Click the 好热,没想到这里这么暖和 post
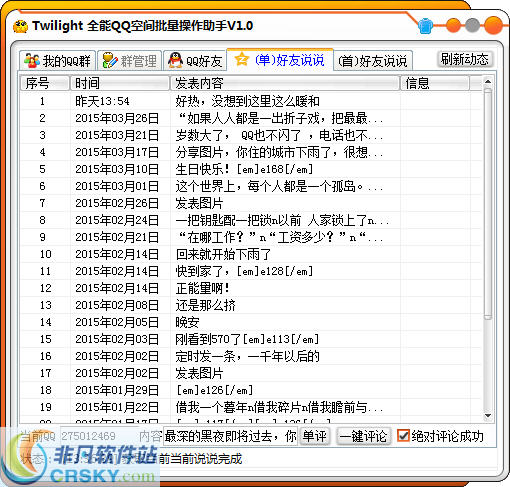 click(247, 101)
